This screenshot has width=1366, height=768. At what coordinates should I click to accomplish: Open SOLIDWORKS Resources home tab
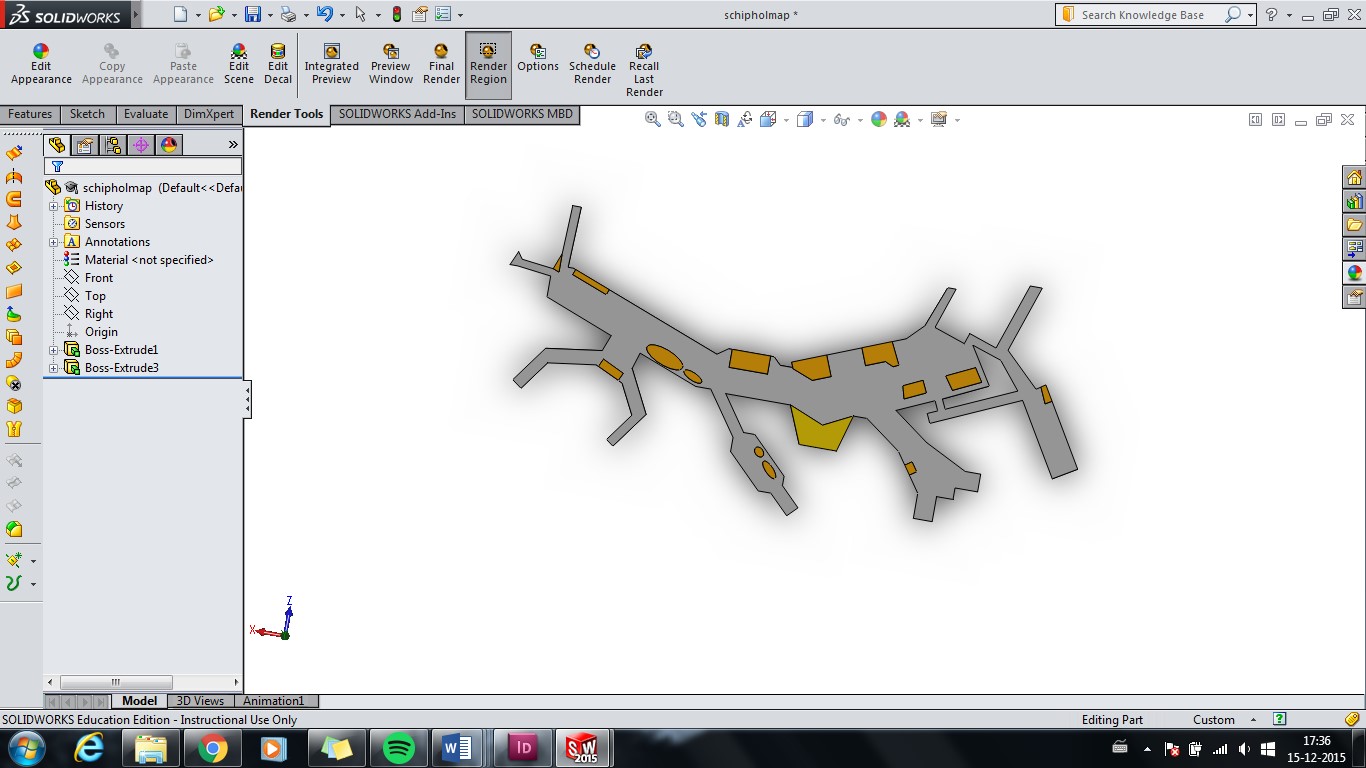(1354, 177)
